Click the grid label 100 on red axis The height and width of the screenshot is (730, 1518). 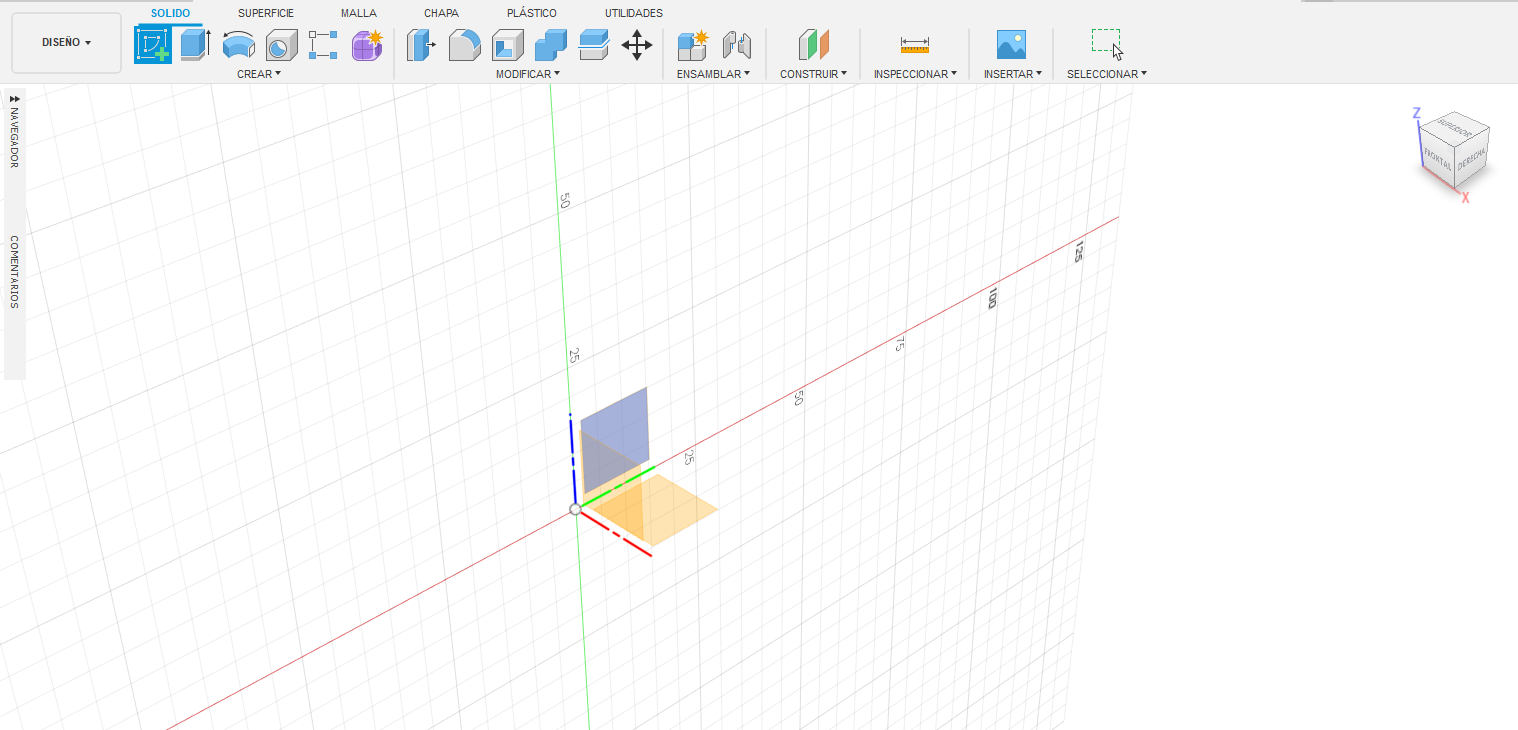[x=992, y=297]
